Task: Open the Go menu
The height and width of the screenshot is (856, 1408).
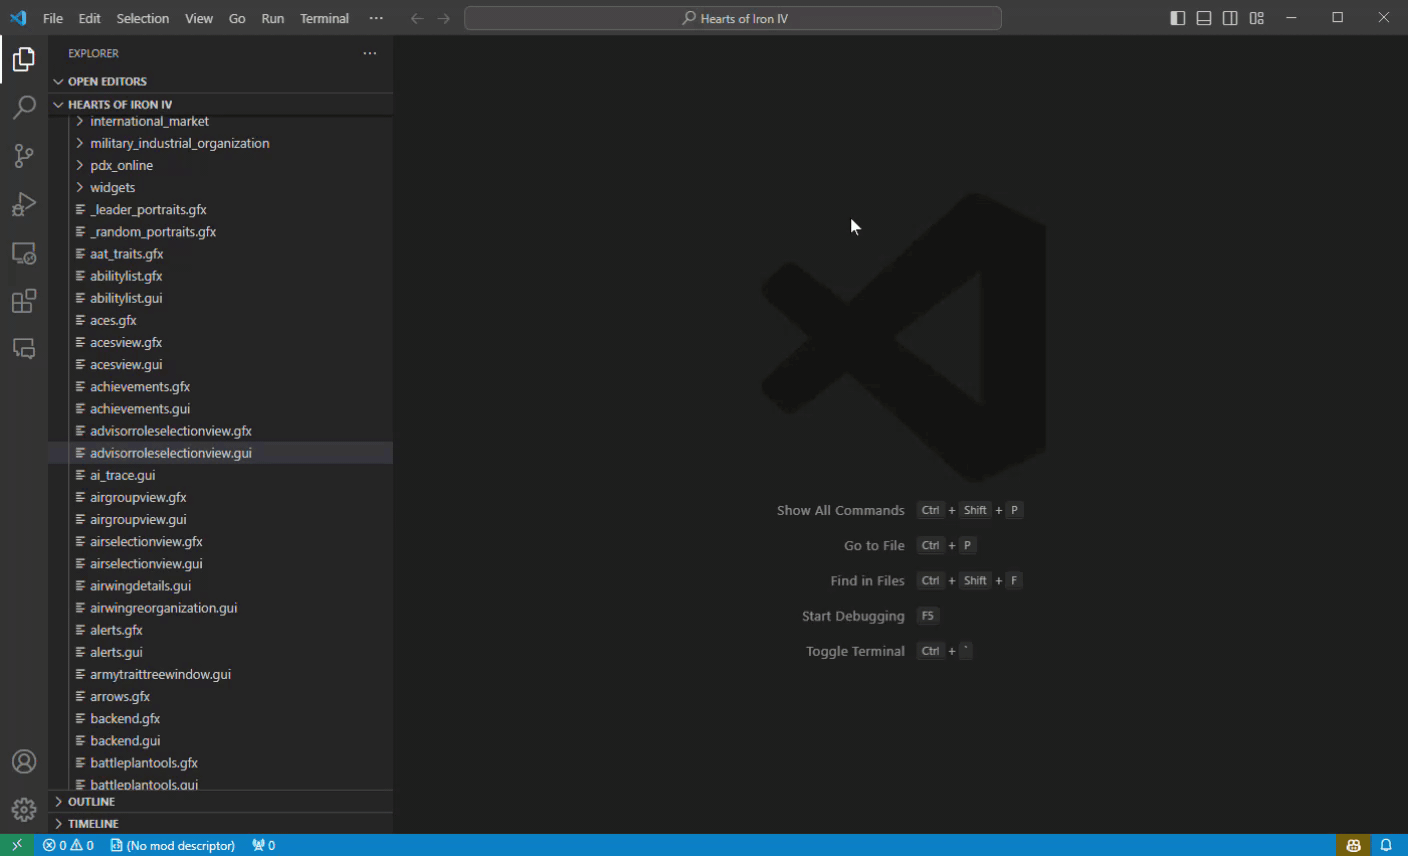Action: click(237, 18)
